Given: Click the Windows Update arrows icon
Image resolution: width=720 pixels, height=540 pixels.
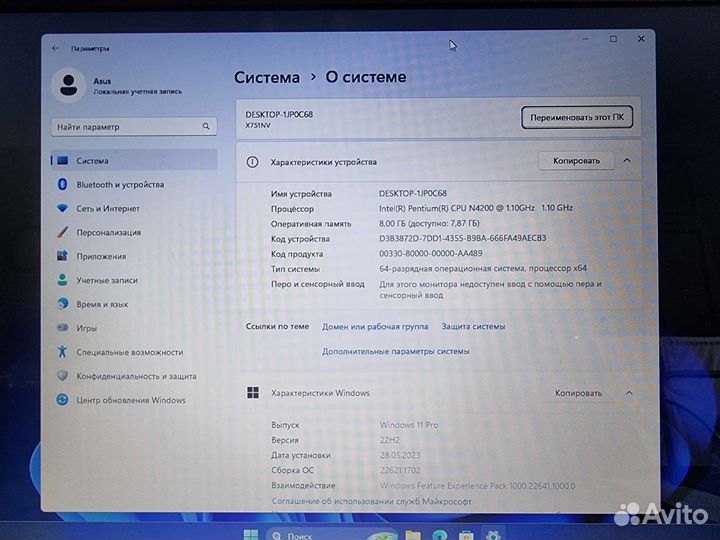Looking at the screenshot, I should pyautogui.click(x=62, y=399).
